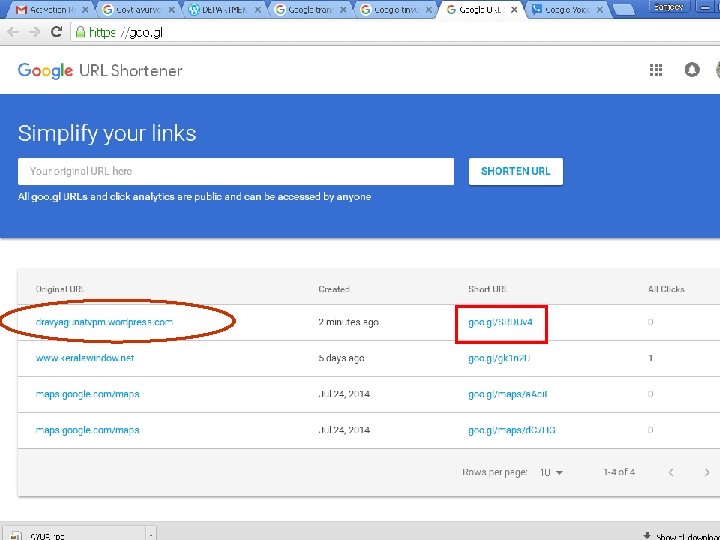This screenshot has height=540, width=720.
Task: Close the Google Voice tab
Action: pos(600,10)
